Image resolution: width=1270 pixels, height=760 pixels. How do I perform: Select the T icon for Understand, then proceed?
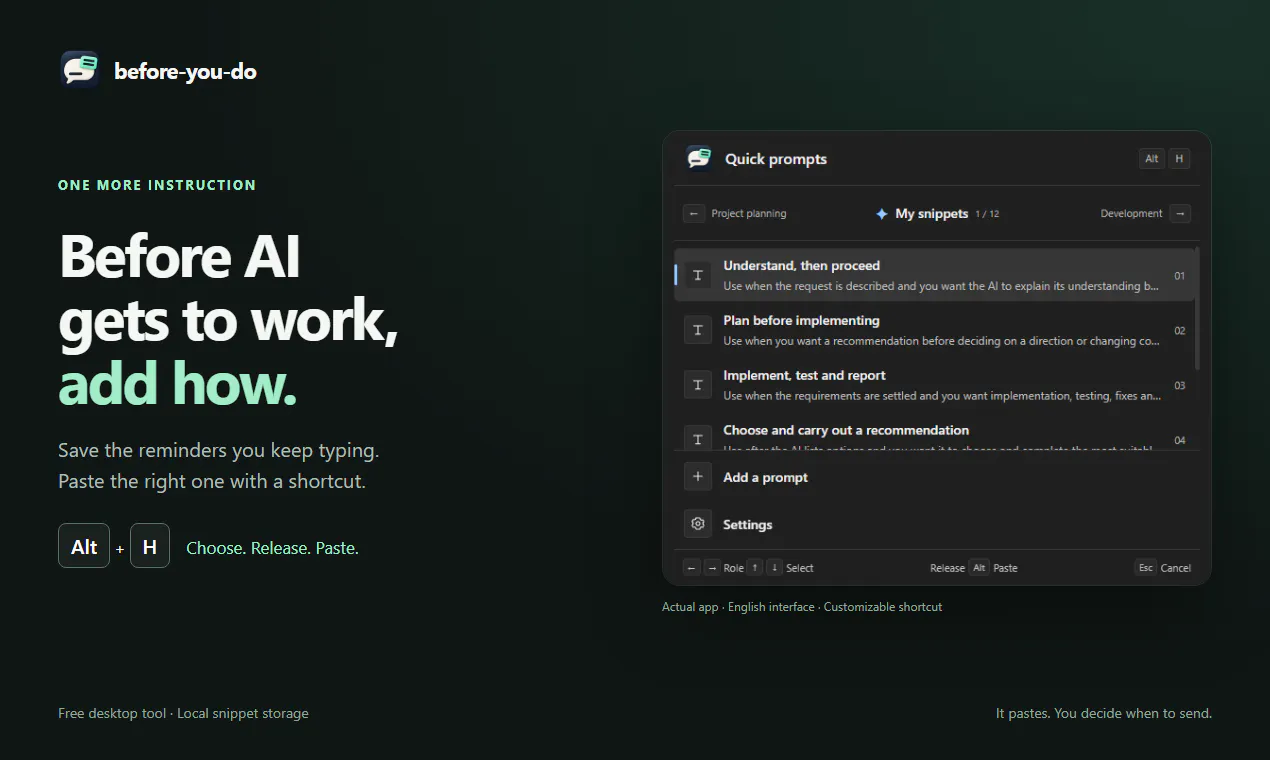(698, 275)
